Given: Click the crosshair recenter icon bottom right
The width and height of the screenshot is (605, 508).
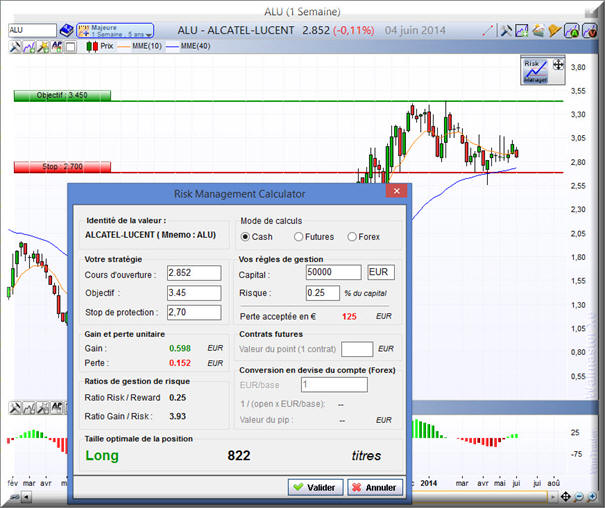Looking at the screenshot, I should 565,496.
